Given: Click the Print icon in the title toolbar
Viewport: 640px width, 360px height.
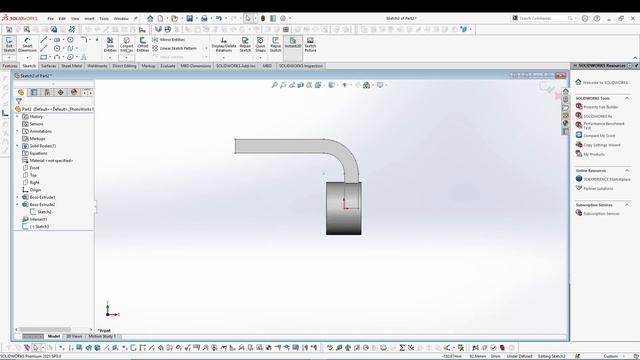Looking at the screenshot, I should coord(204,18).
